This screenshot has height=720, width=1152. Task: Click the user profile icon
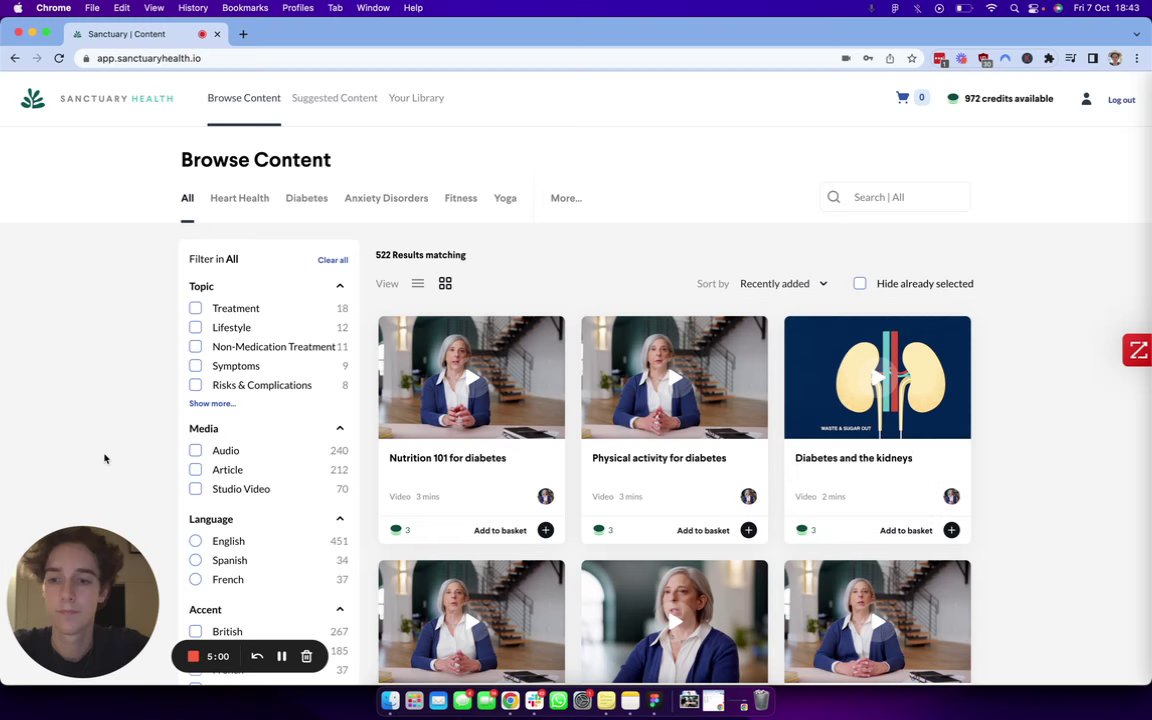pyautogui.click(x=1086, y=98)
